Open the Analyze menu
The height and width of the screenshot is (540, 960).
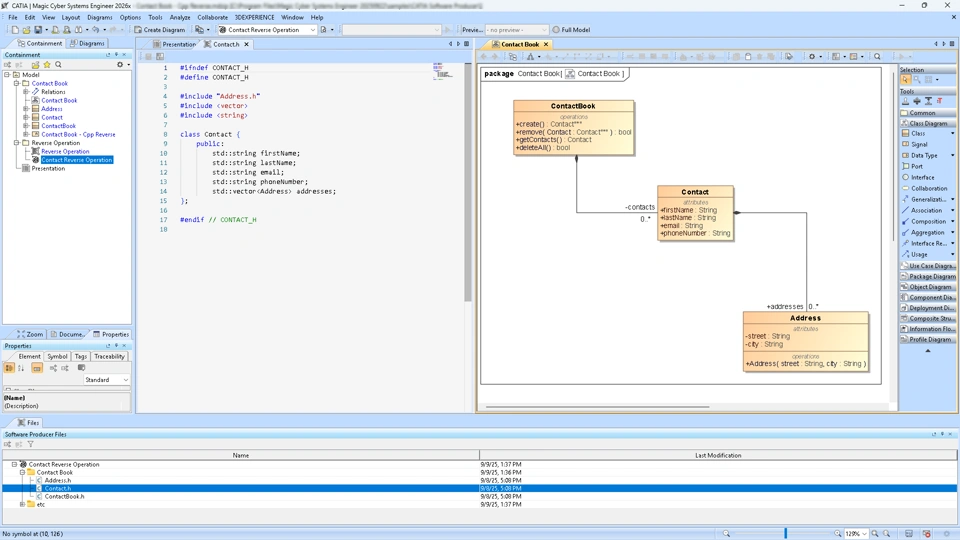tap(180, 17)
